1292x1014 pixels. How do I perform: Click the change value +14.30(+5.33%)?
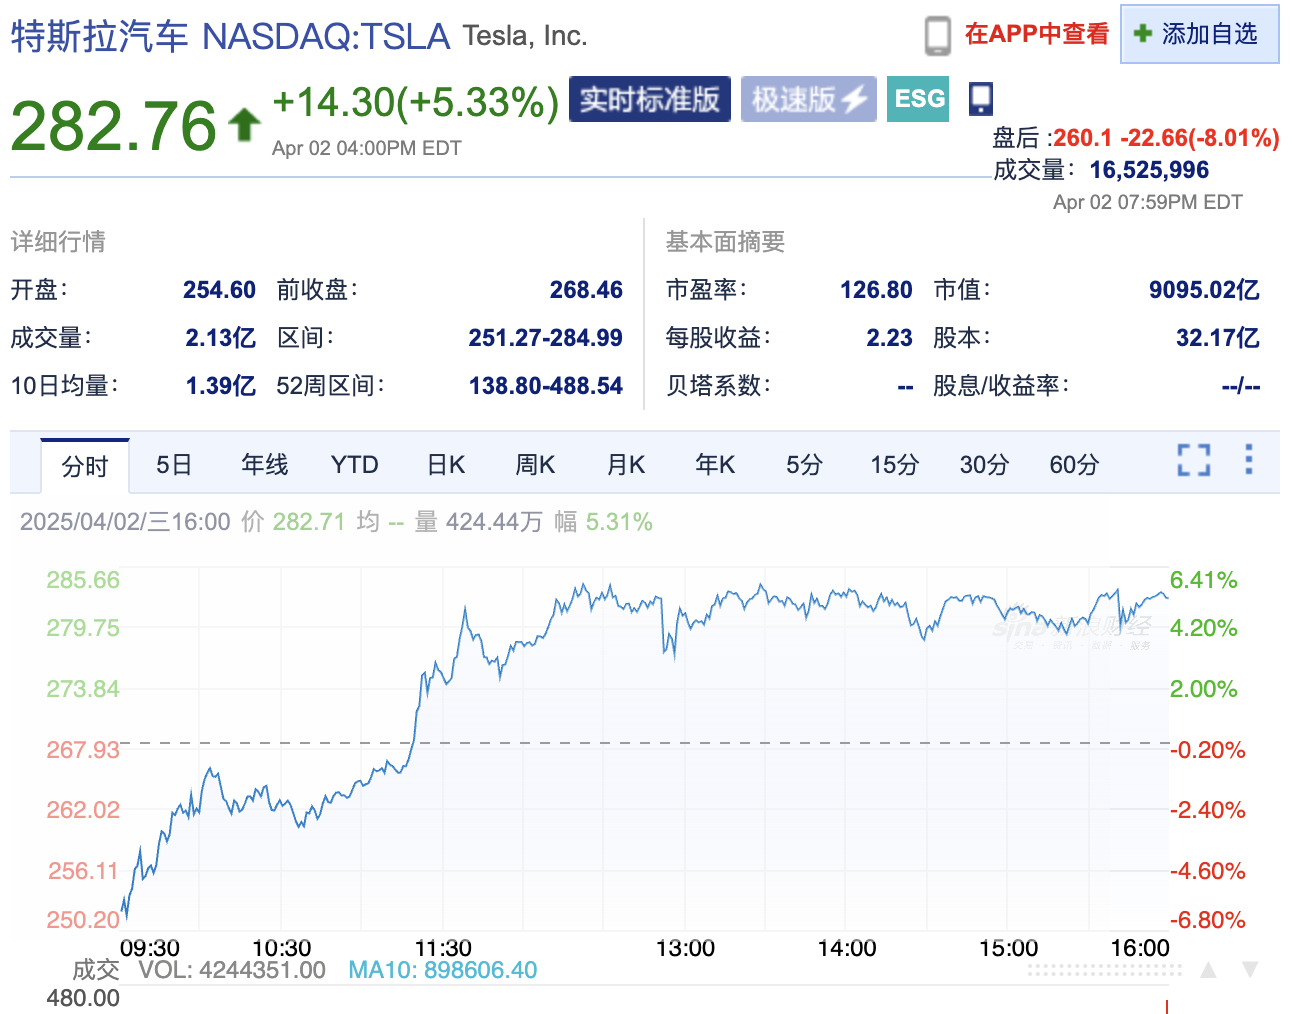[x=415, y=102]
